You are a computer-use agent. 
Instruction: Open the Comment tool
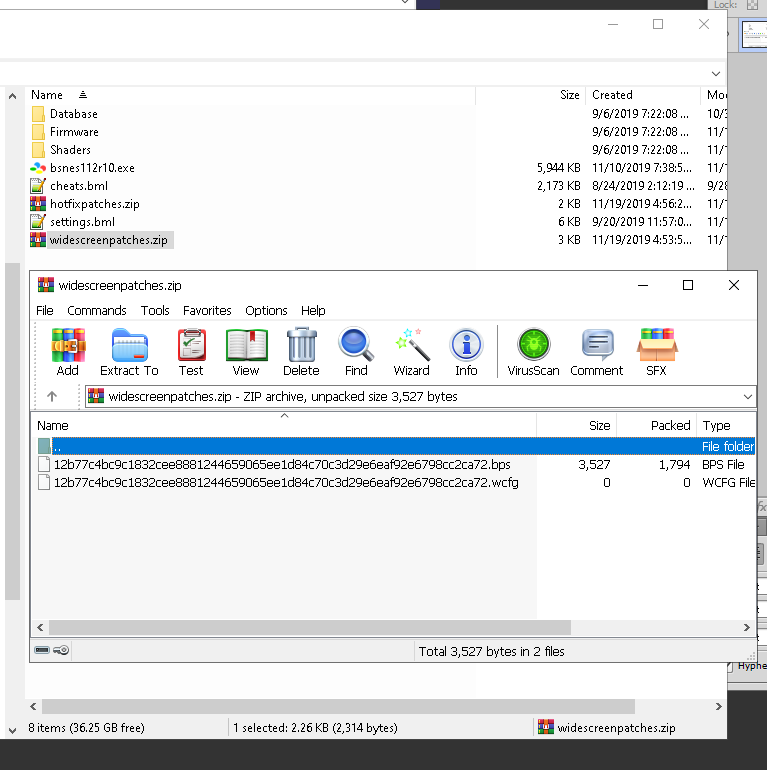click(x=597, y=344)
